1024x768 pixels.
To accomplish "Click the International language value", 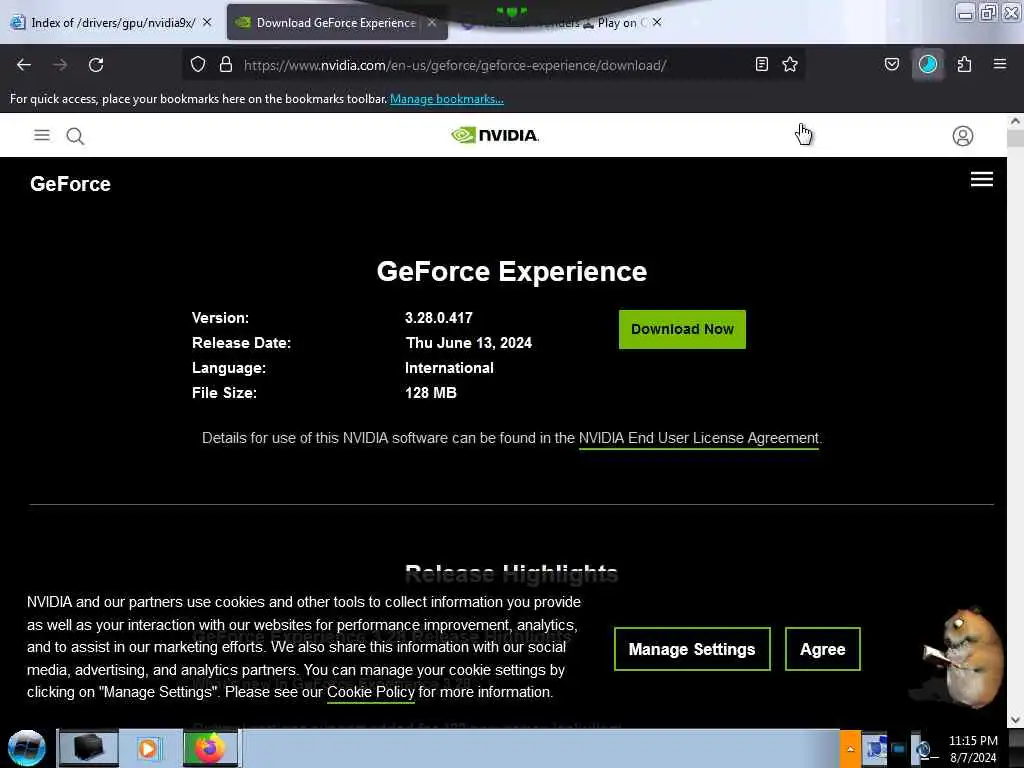I will pyautogui.click(x=449, y=368).
